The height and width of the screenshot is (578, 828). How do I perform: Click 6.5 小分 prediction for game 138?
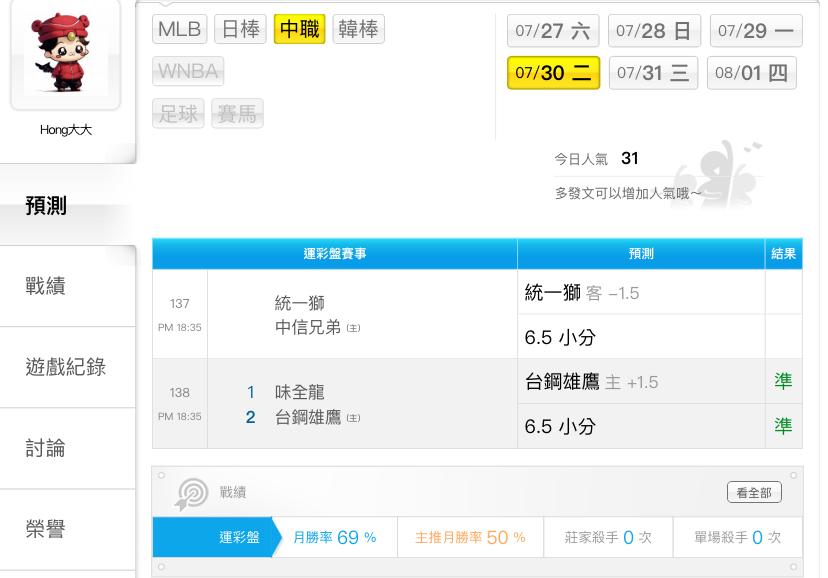coord(560,427)
